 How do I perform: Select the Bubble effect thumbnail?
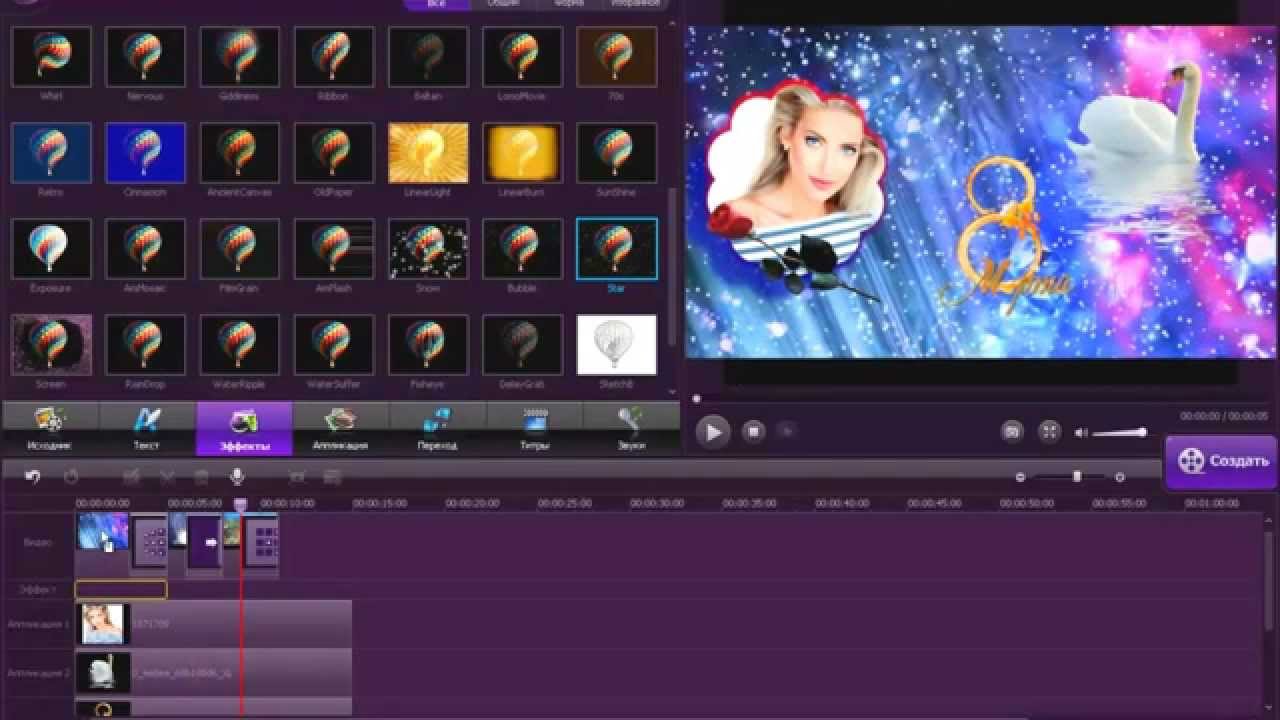pyautogui.click(x=522, y=248)
